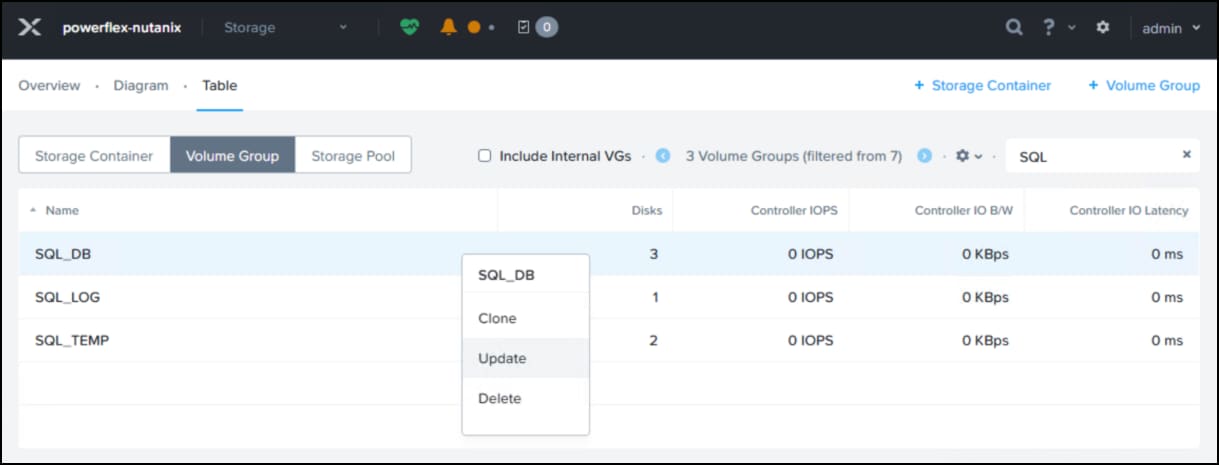This screenshot has width=1219, height=465.
Task: Expand the admin user menu
Action: click(x=1171, y=28)
